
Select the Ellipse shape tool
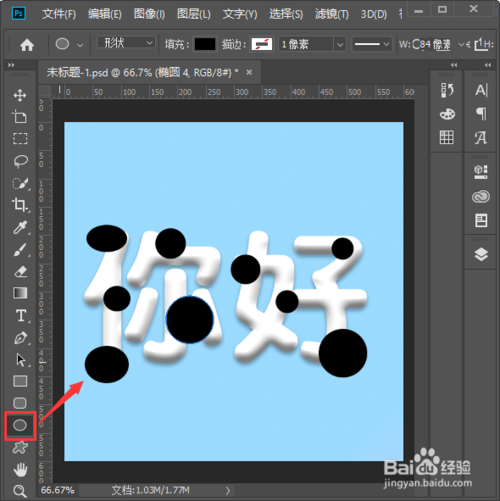20,425
